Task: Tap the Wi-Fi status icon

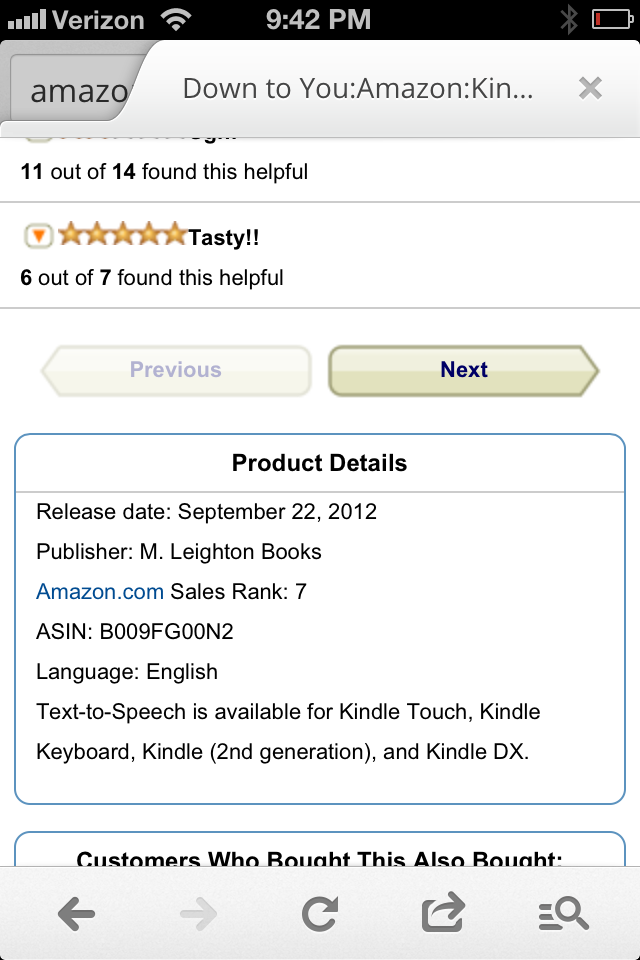Action: pos(176,19)
